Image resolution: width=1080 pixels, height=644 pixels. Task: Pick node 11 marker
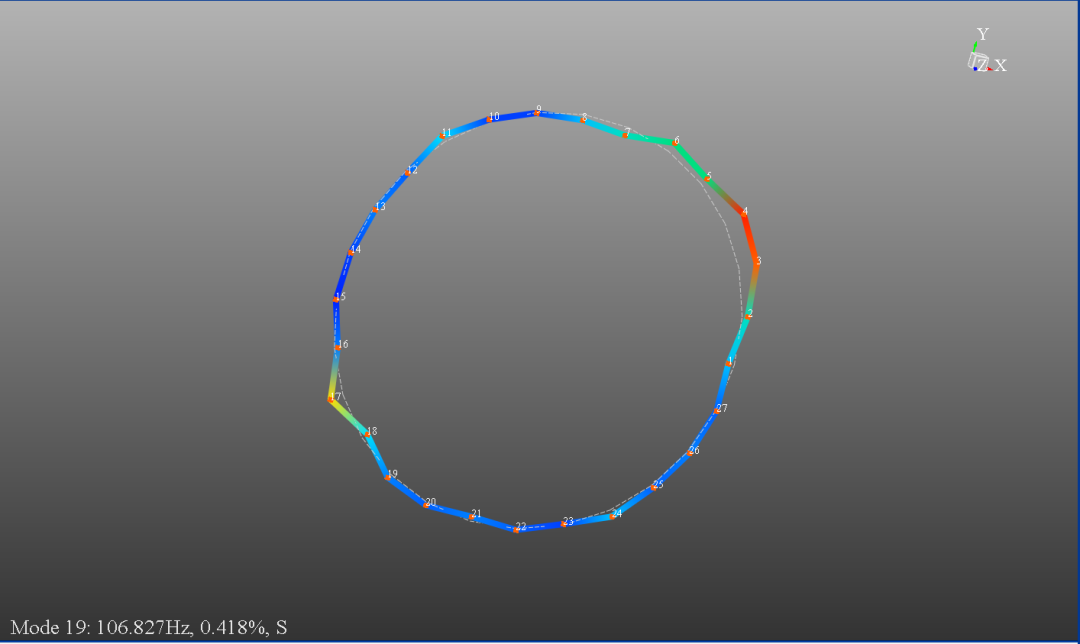tap(442, 135)
